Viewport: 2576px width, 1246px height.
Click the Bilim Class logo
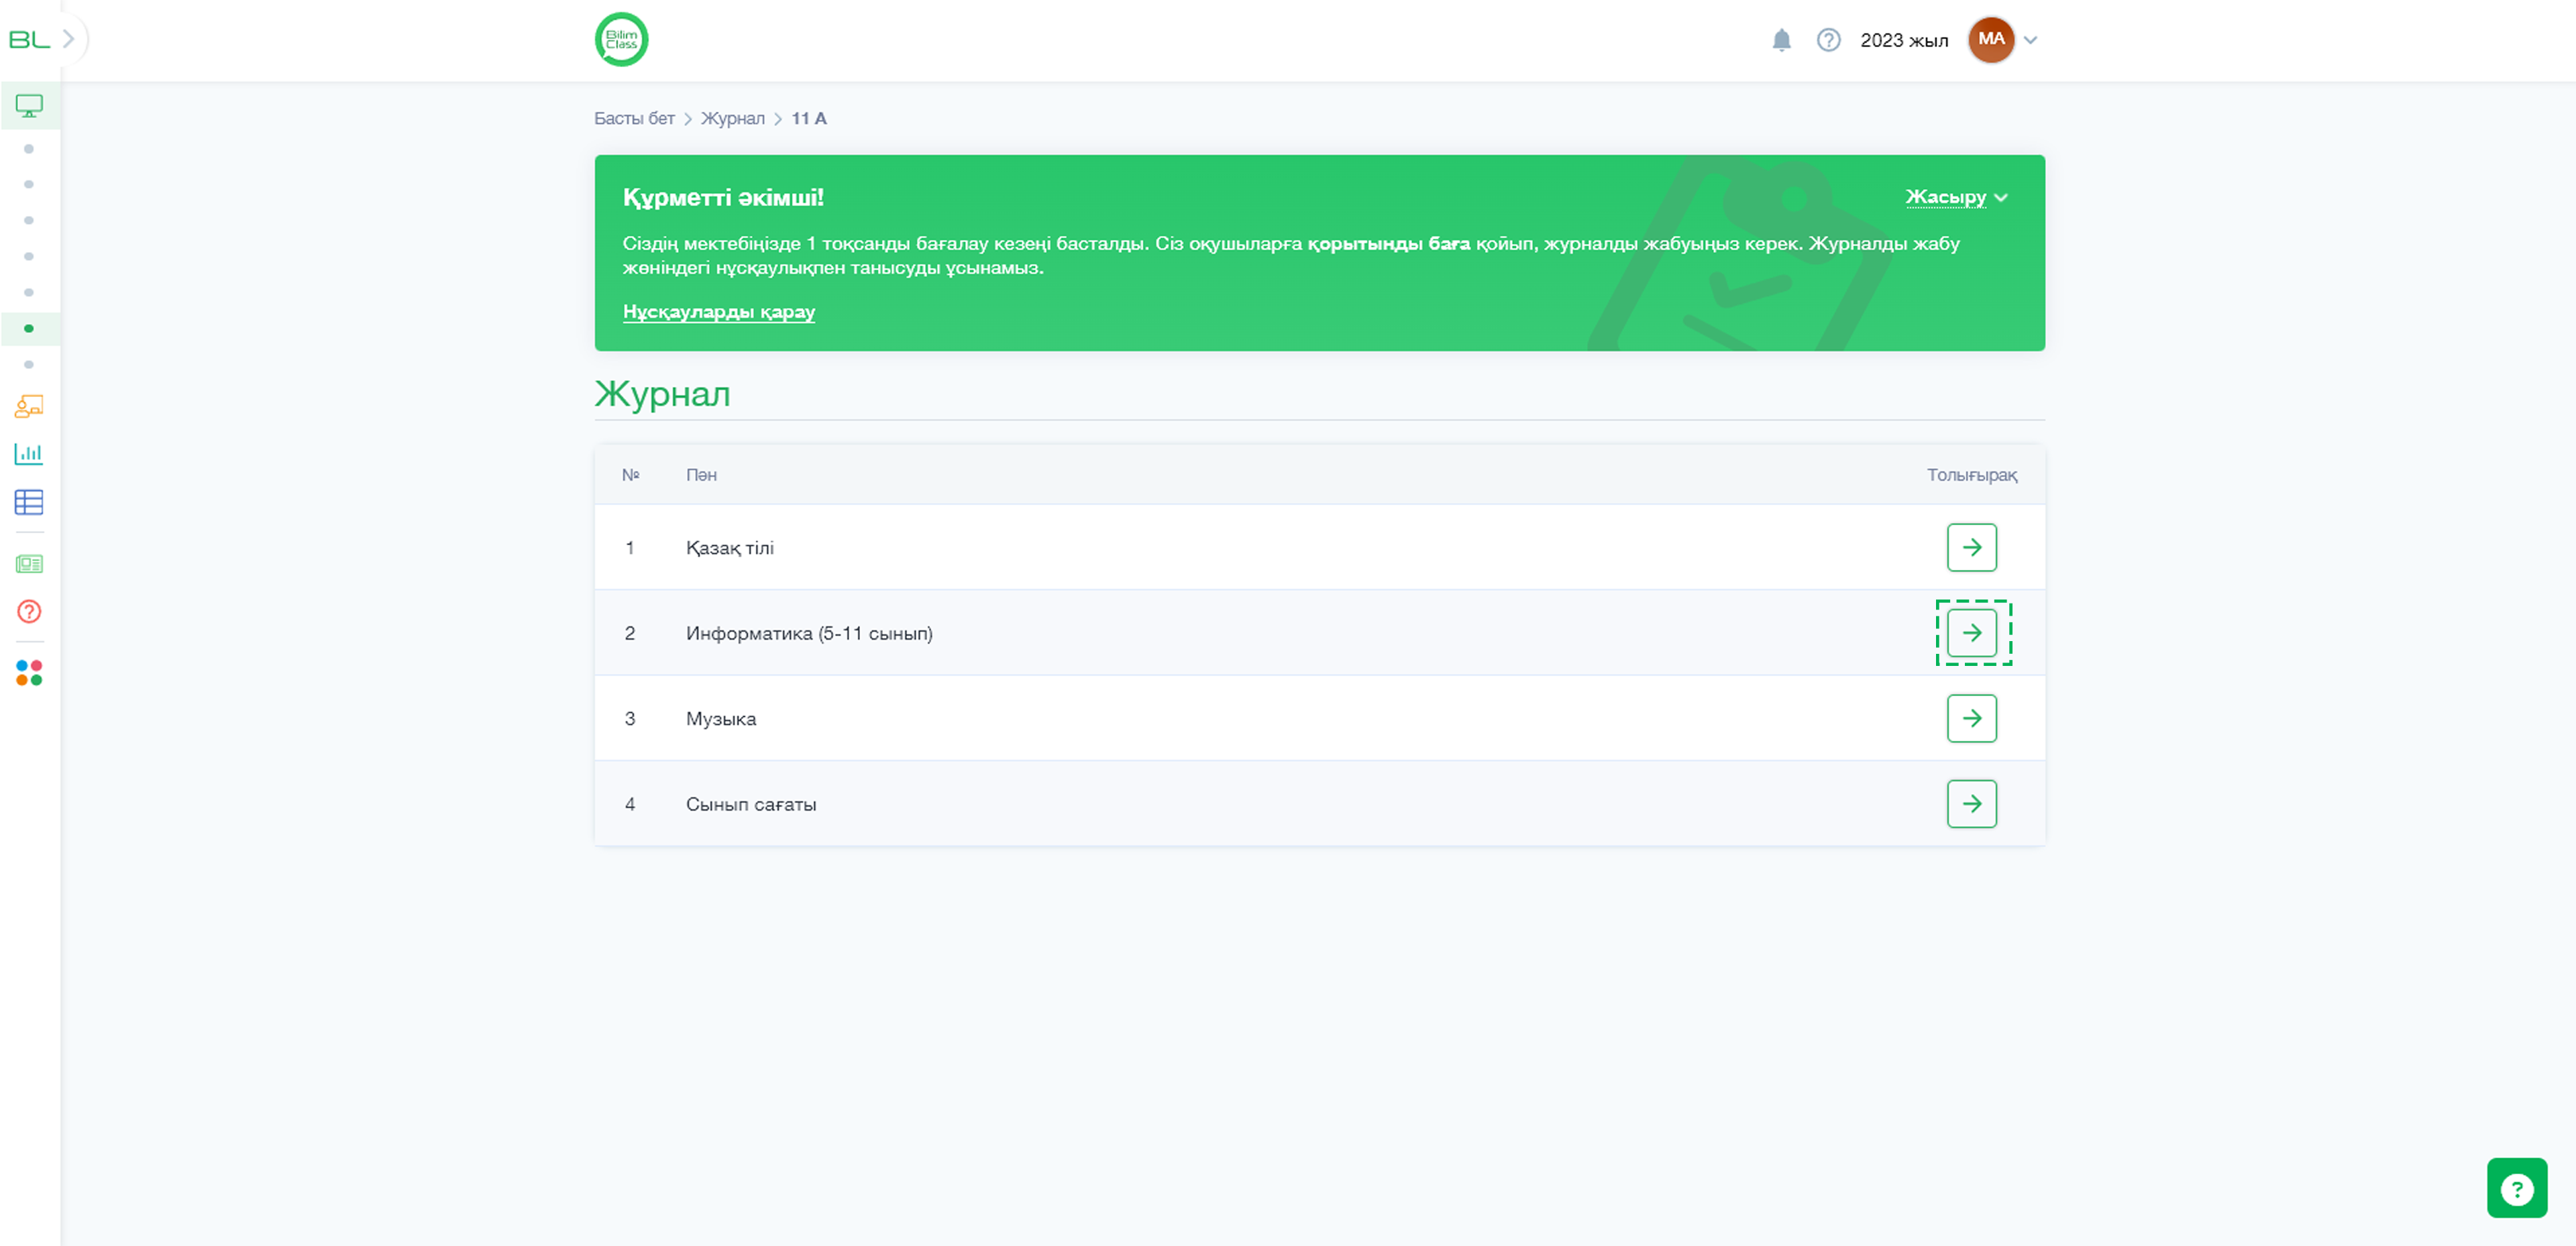pyautogui.click(x=621, y=40)
